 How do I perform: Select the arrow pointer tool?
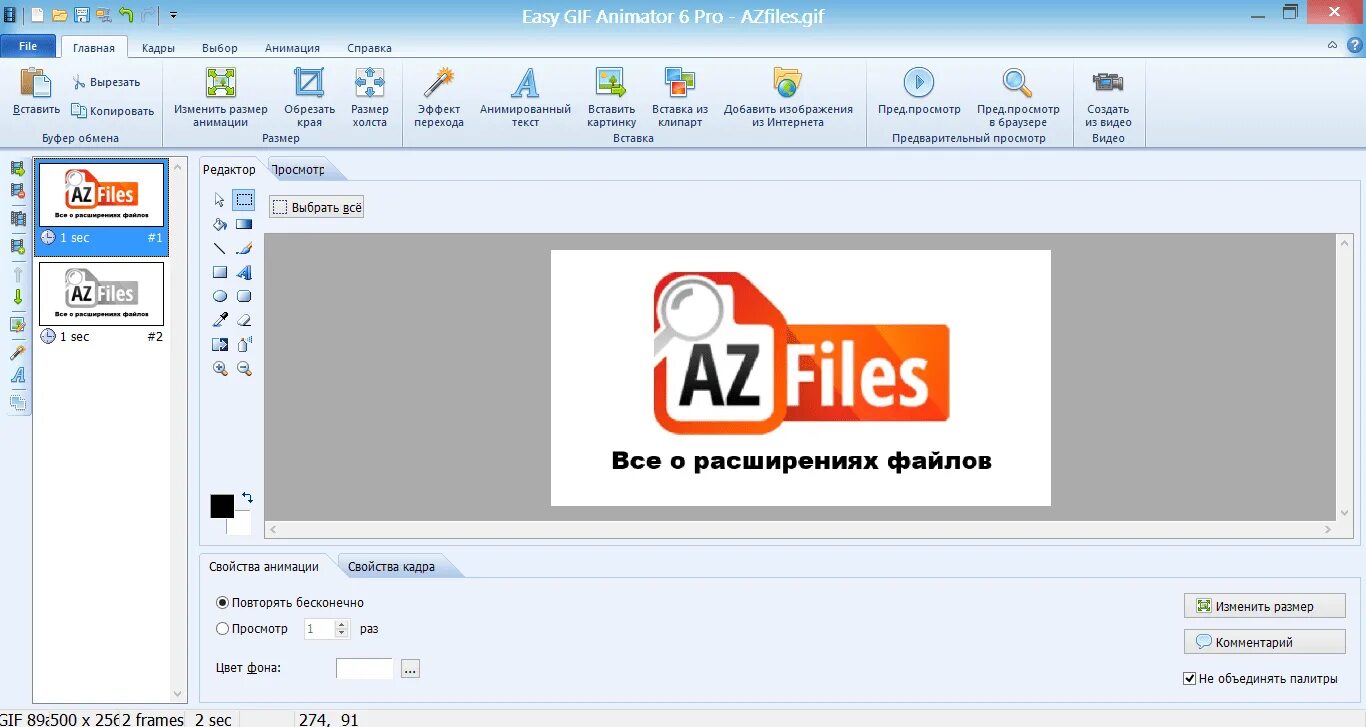click(x=220, y=200)
